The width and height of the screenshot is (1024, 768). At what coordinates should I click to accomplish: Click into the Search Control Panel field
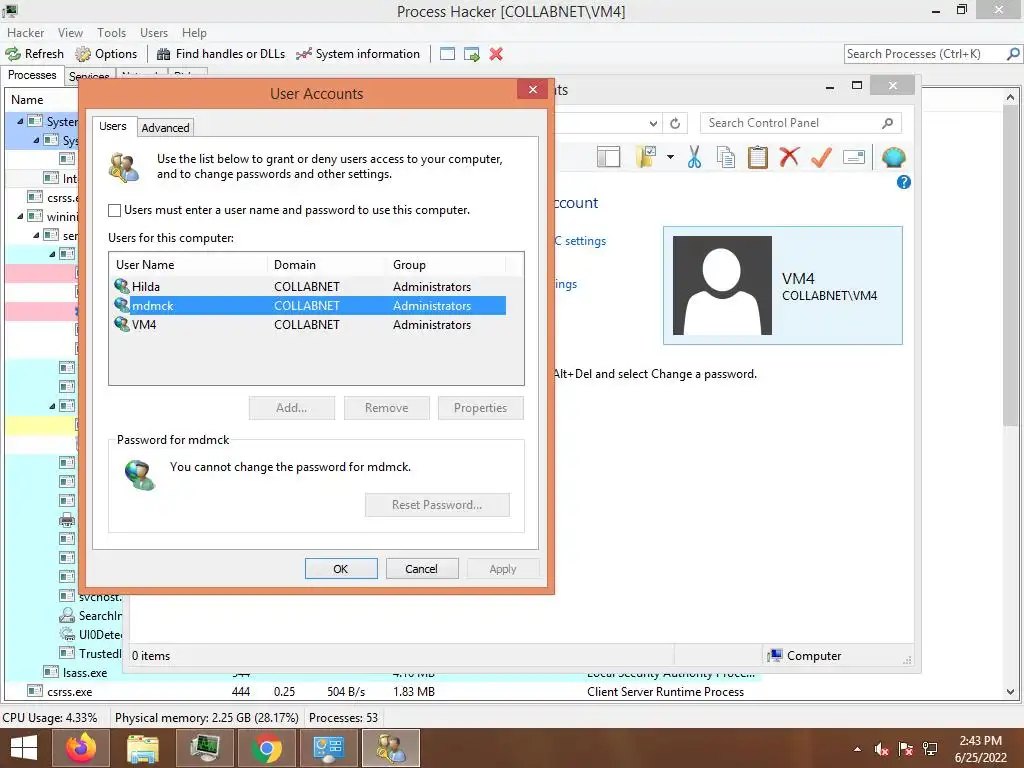790,123
